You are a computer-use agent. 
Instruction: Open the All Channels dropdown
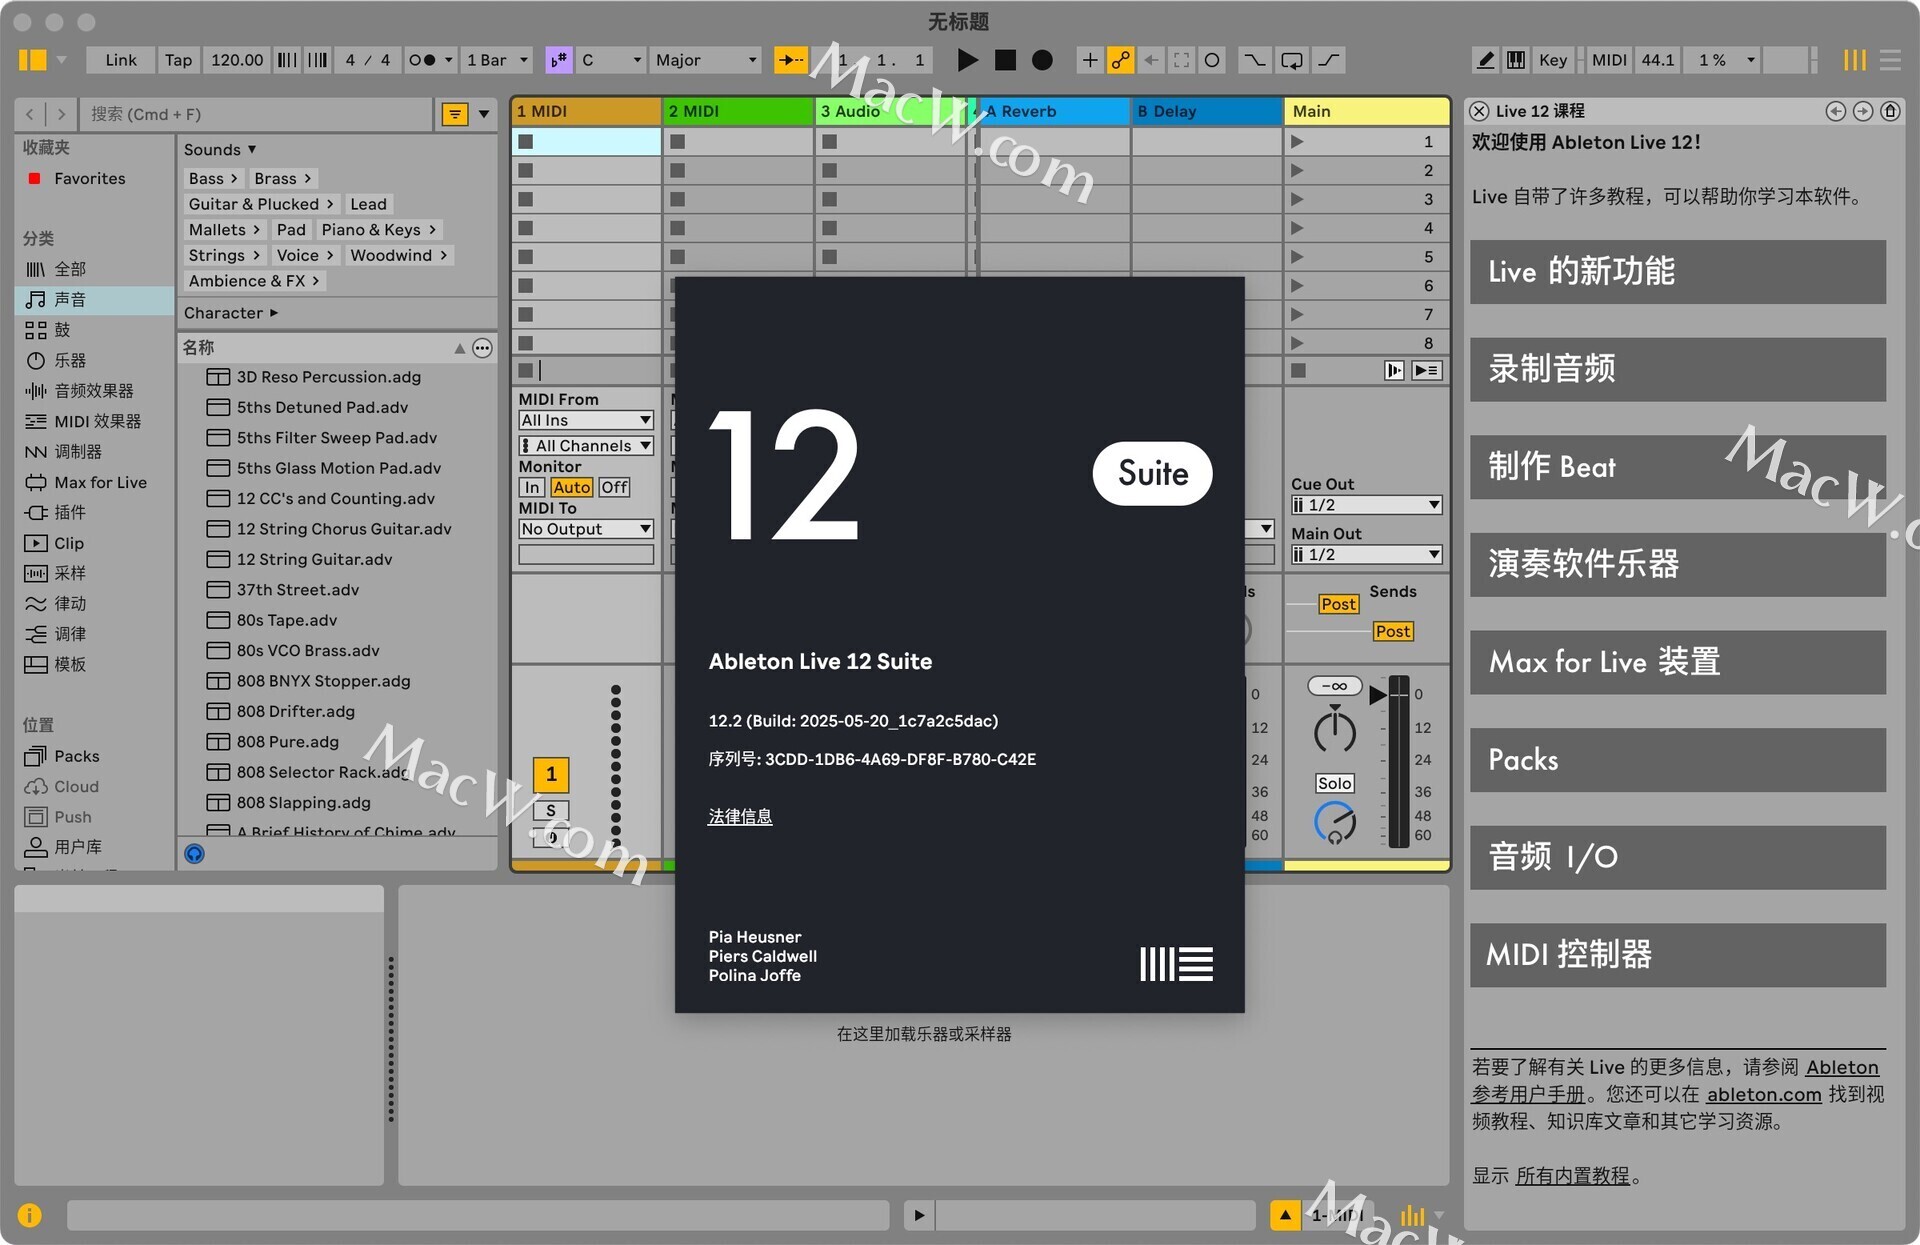point(586,445)
